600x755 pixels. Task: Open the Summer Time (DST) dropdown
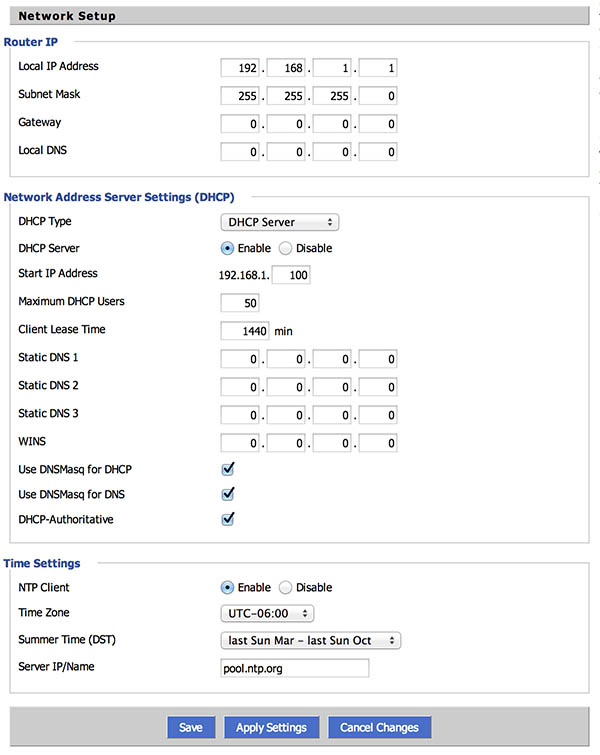(311, 641)
